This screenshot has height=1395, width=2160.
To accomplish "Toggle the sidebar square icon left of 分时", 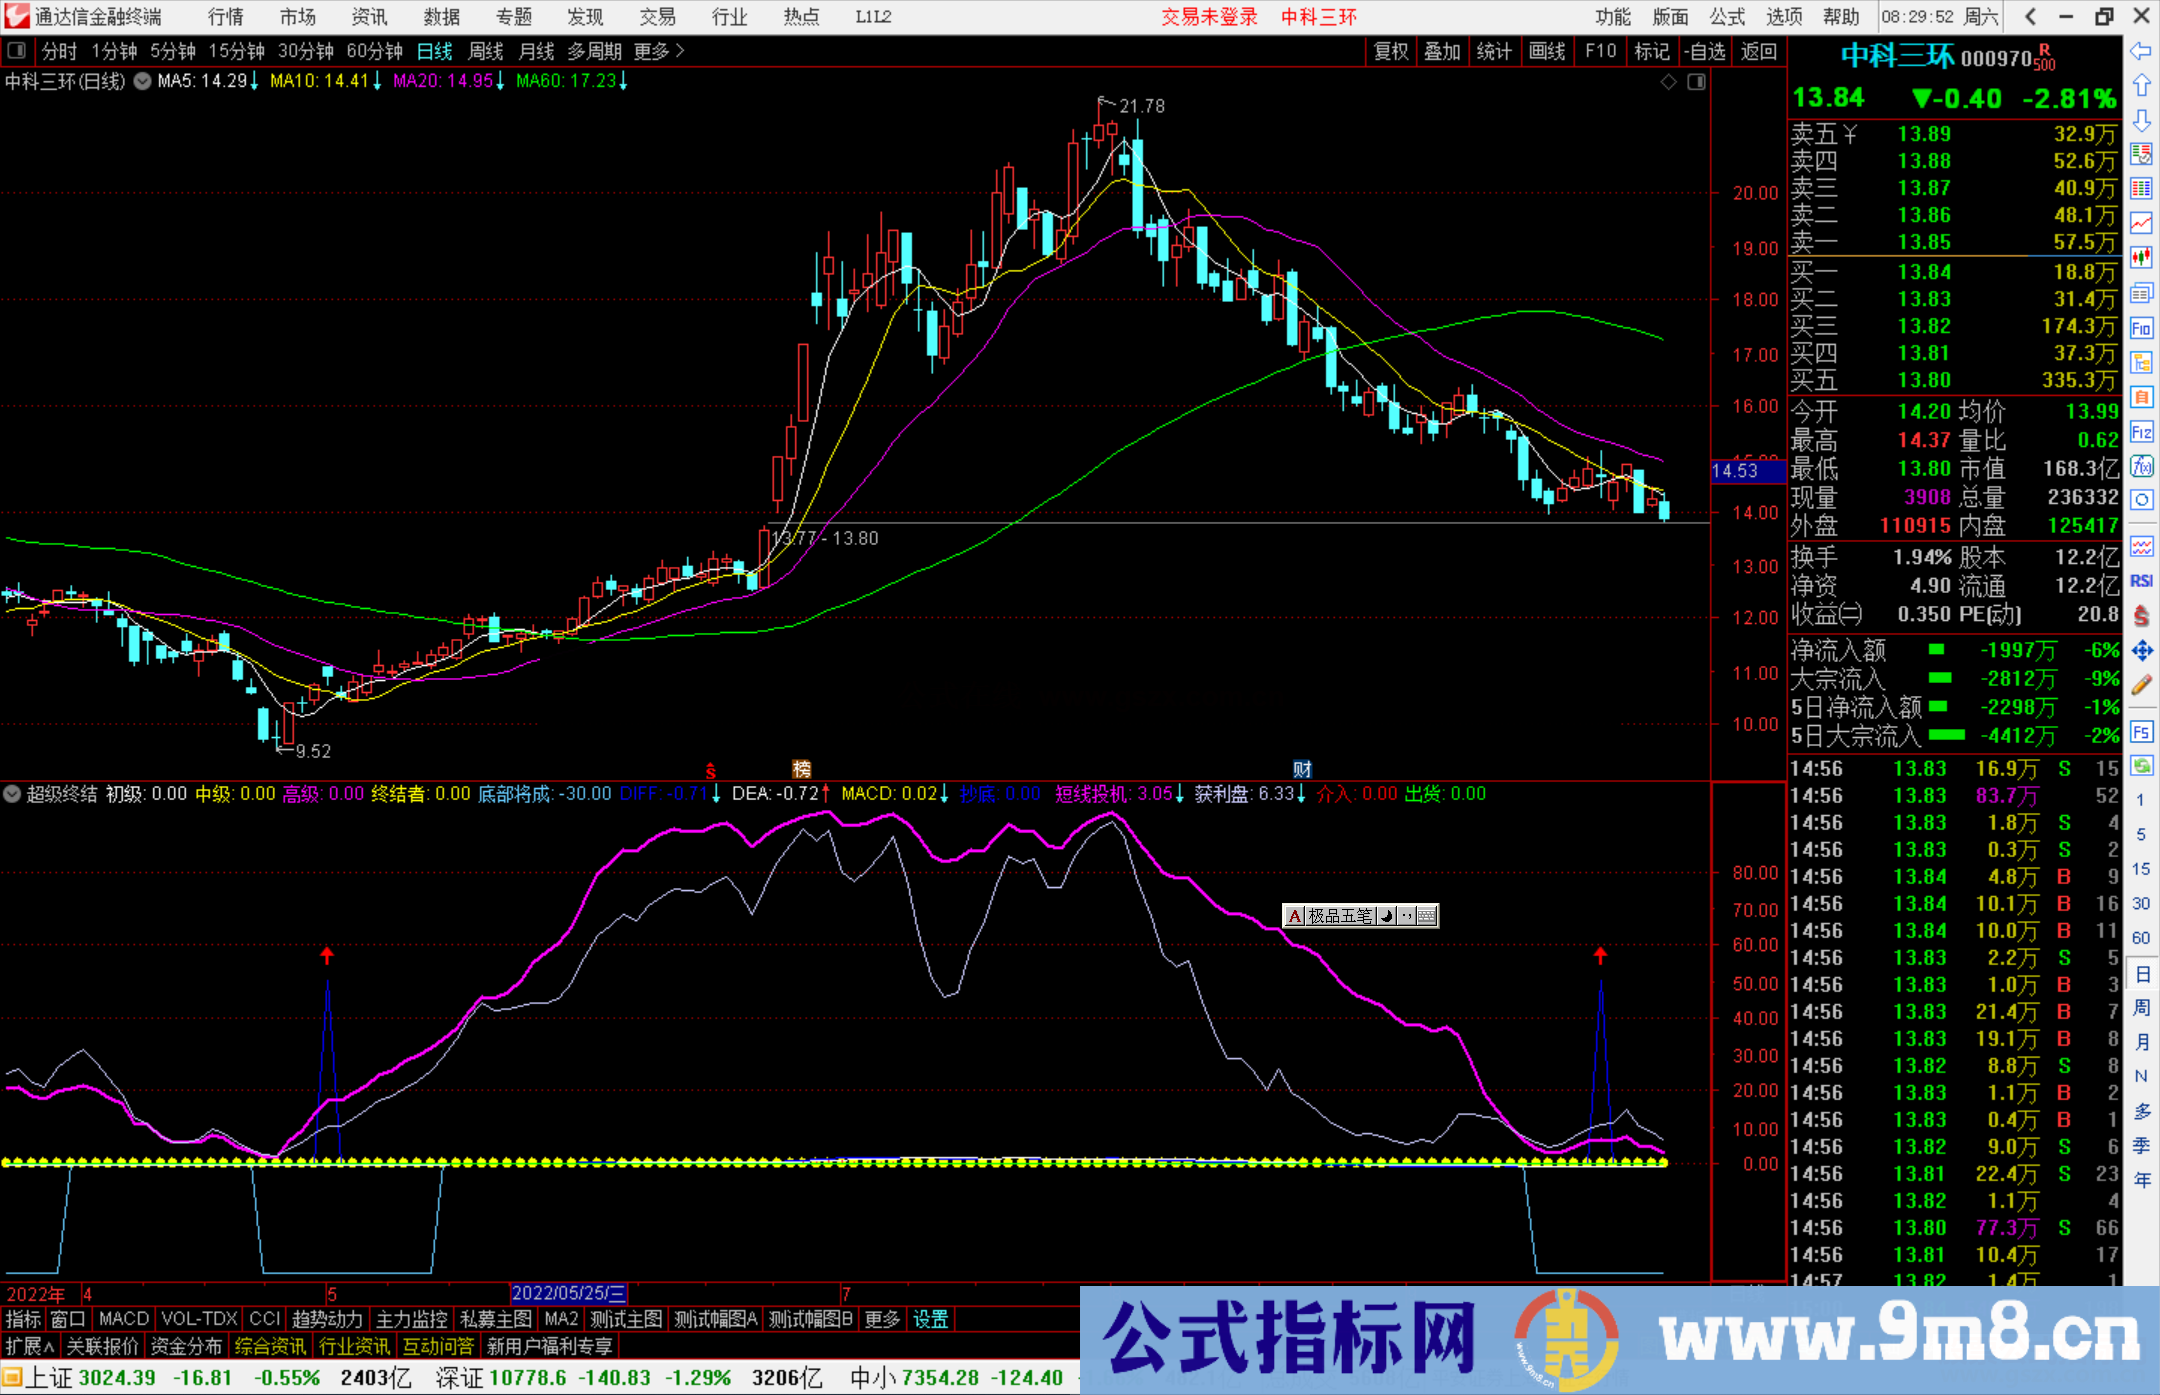I will [x=17, y=50].
